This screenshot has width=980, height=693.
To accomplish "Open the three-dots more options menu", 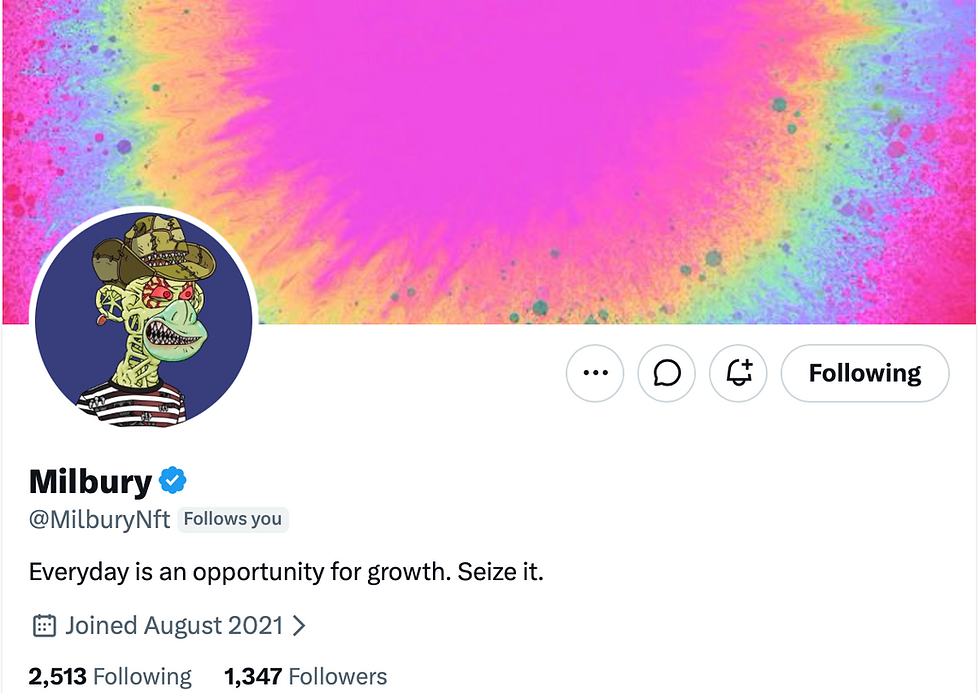I will point(595,373).
